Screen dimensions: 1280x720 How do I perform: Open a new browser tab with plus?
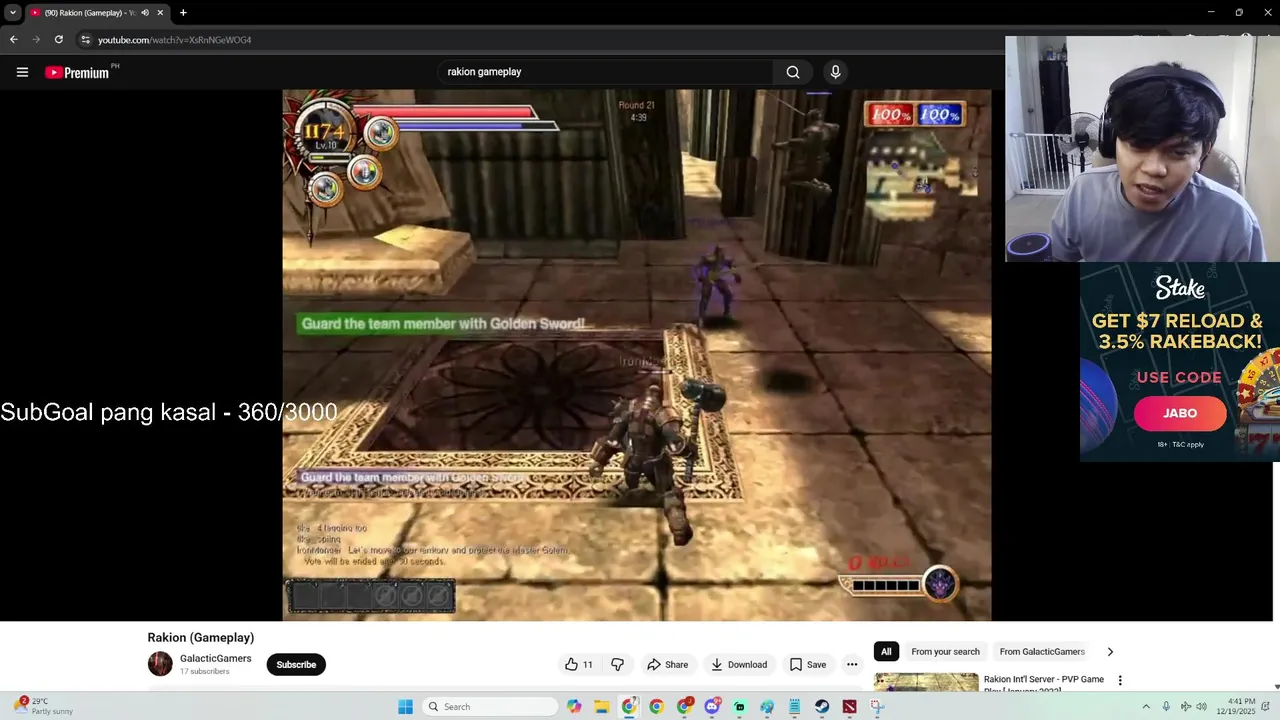pyautogui.click(x=183, y=13)
